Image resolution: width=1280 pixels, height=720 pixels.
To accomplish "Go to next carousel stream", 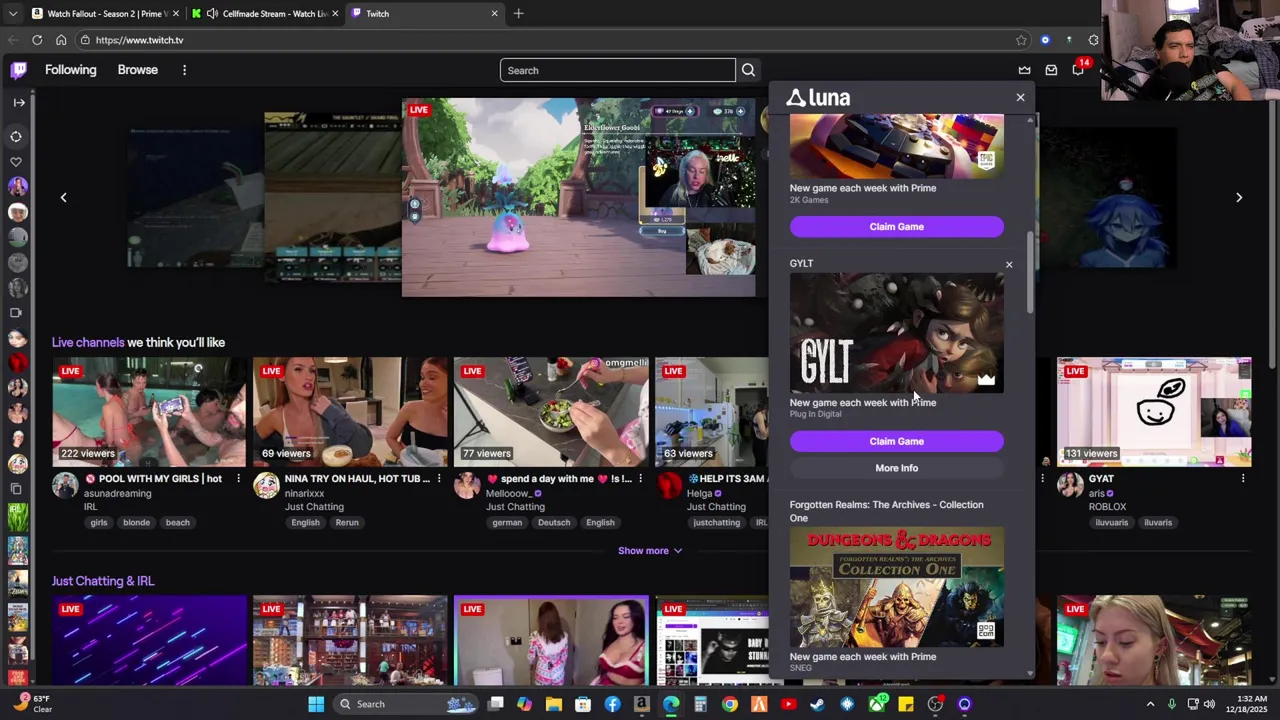I will 1239,198.
